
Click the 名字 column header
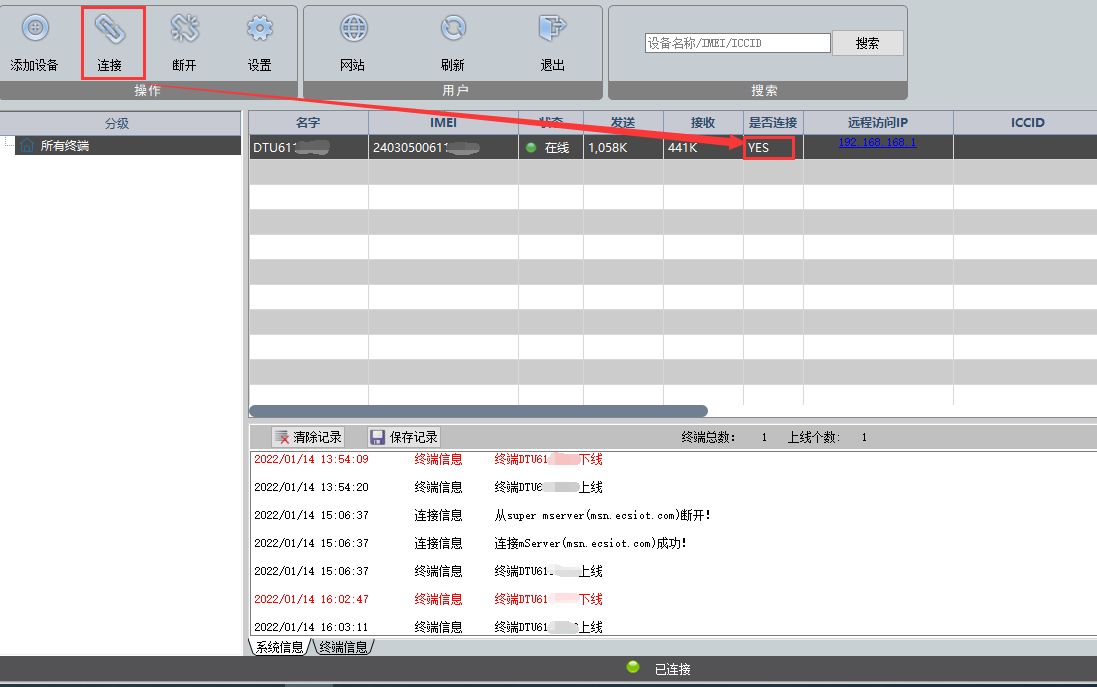309,122
